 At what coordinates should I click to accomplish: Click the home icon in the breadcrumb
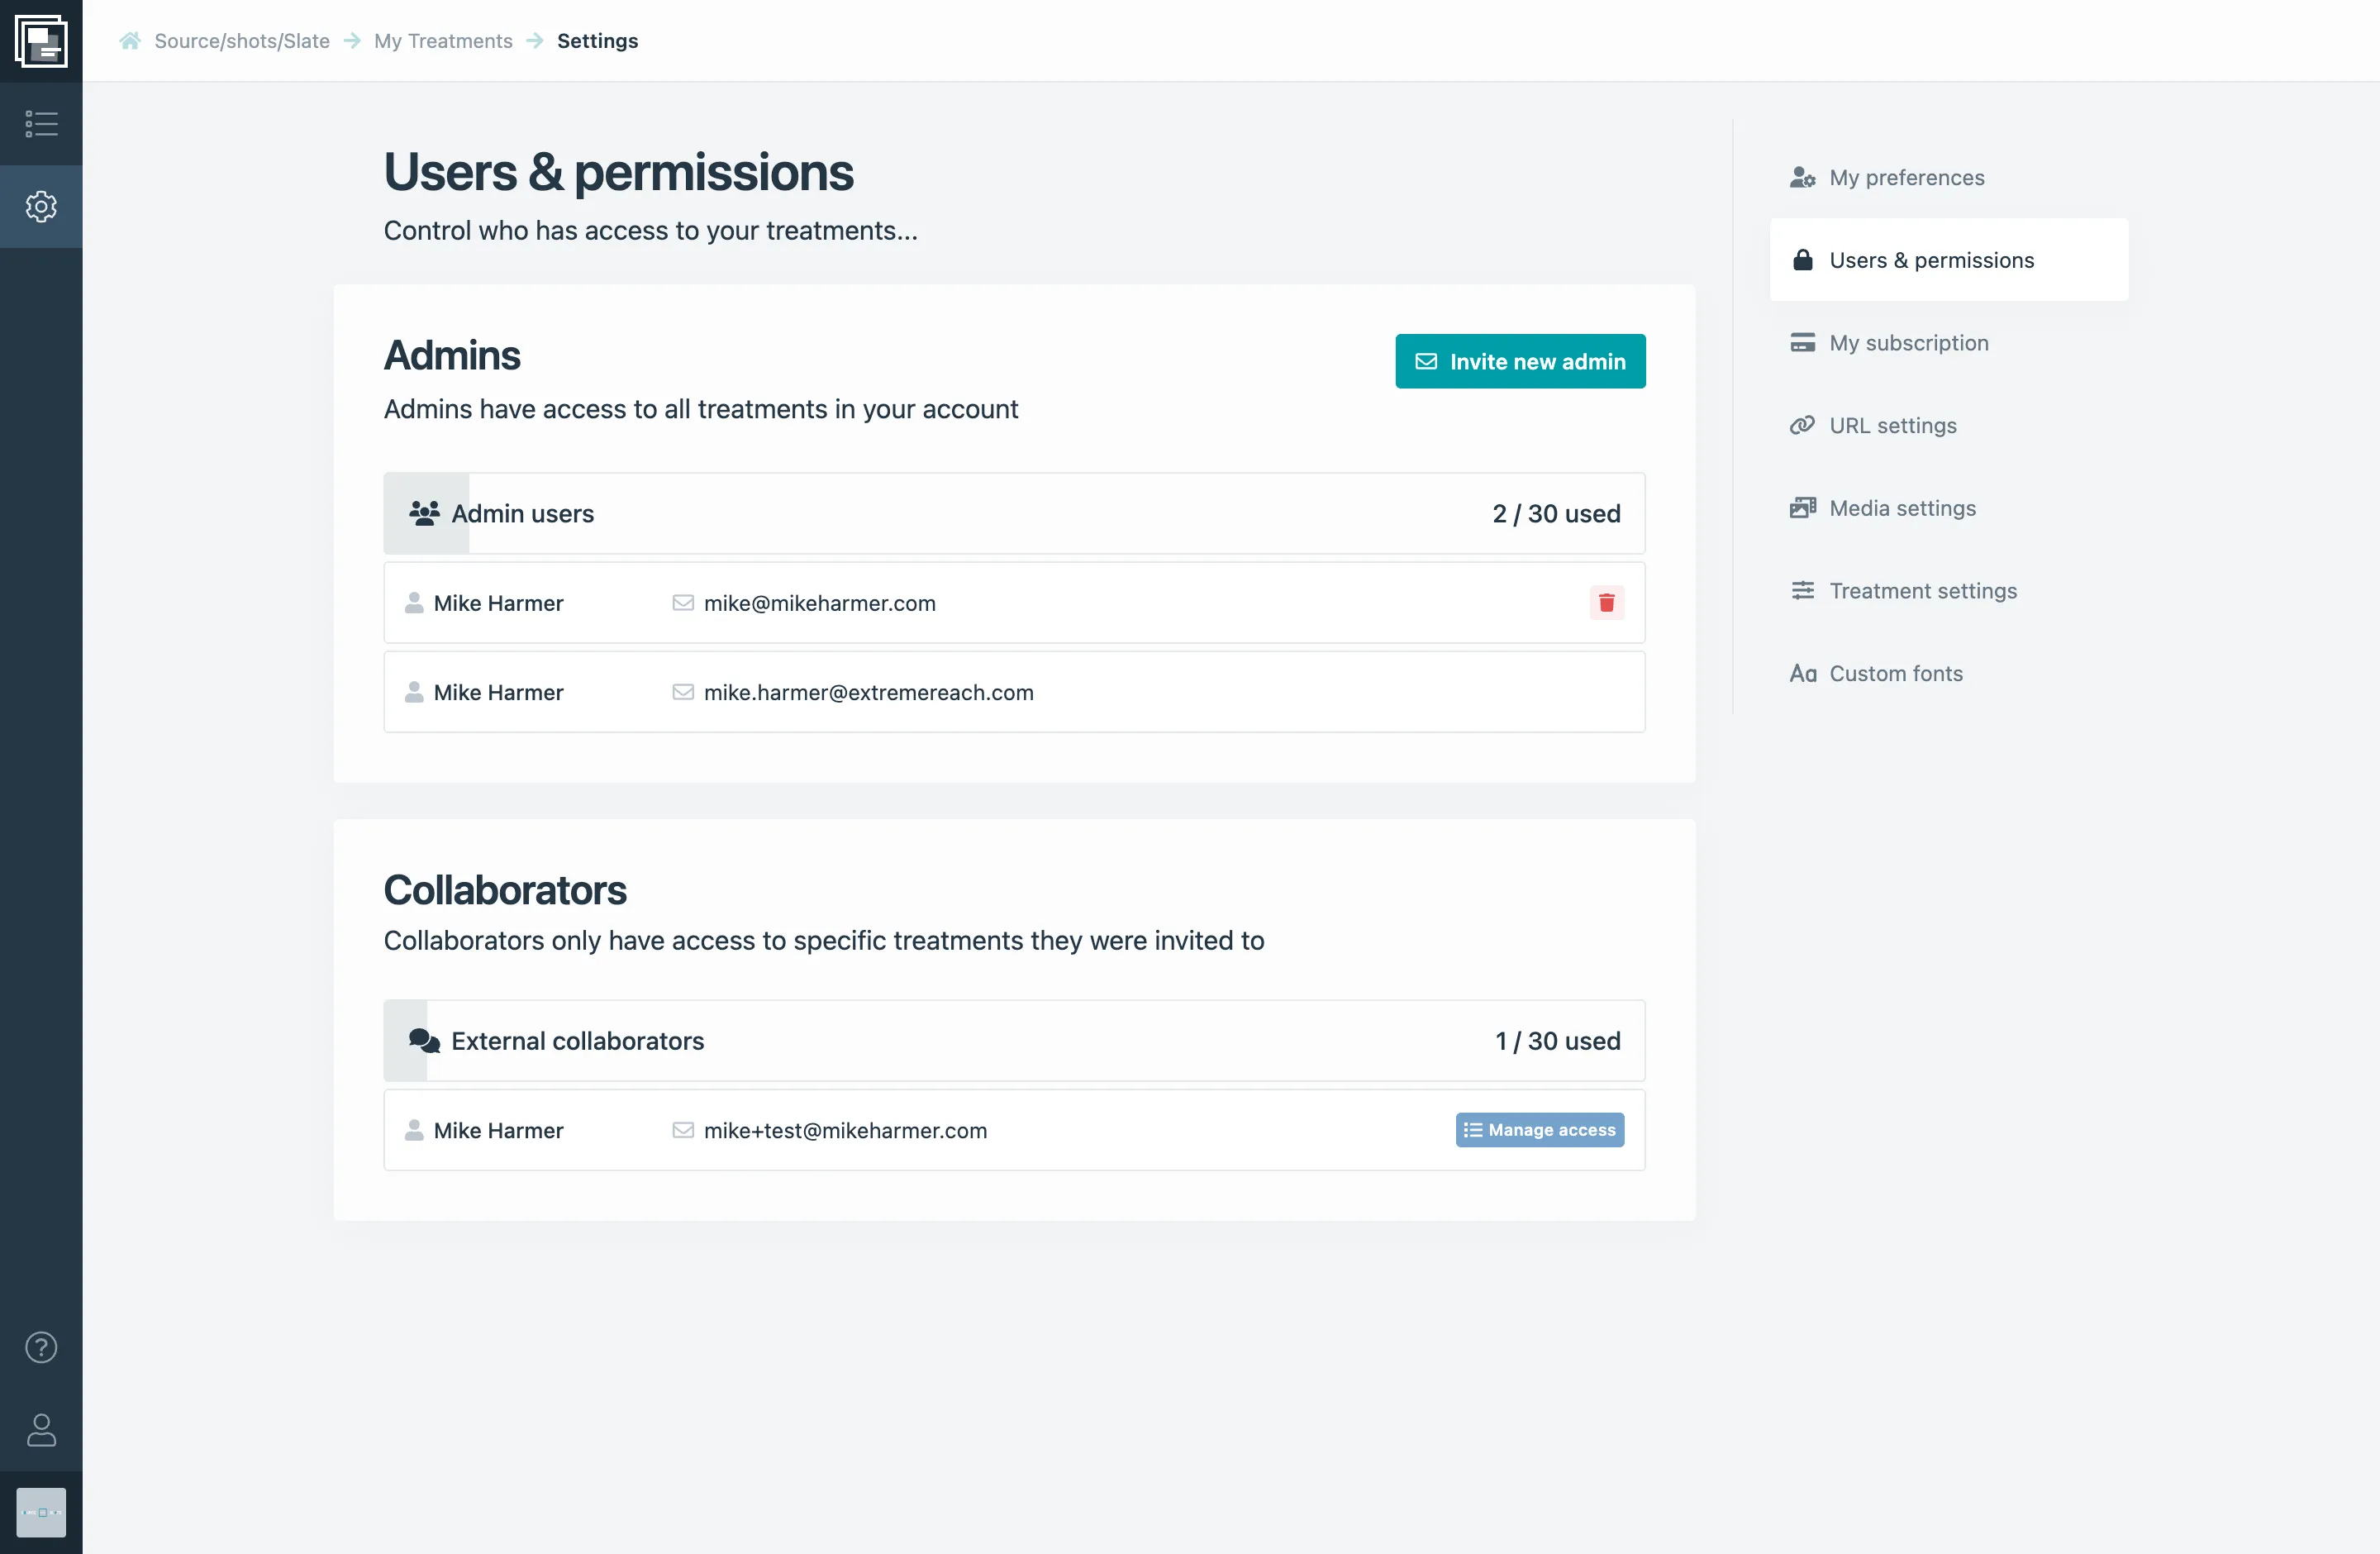point(129,40)
